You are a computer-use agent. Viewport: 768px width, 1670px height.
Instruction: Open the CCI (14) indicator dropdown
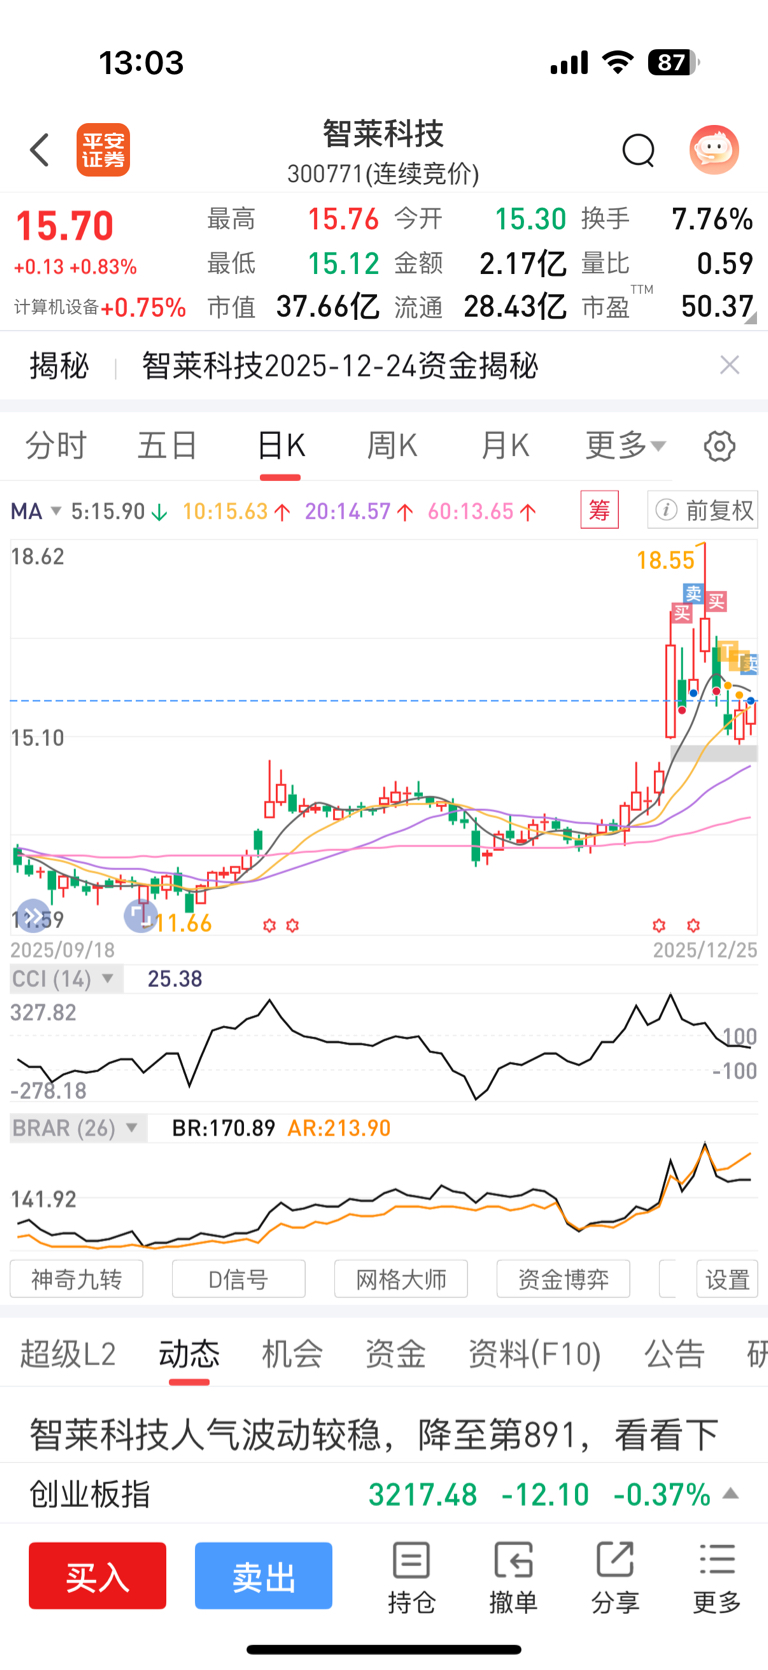(66, 978)
